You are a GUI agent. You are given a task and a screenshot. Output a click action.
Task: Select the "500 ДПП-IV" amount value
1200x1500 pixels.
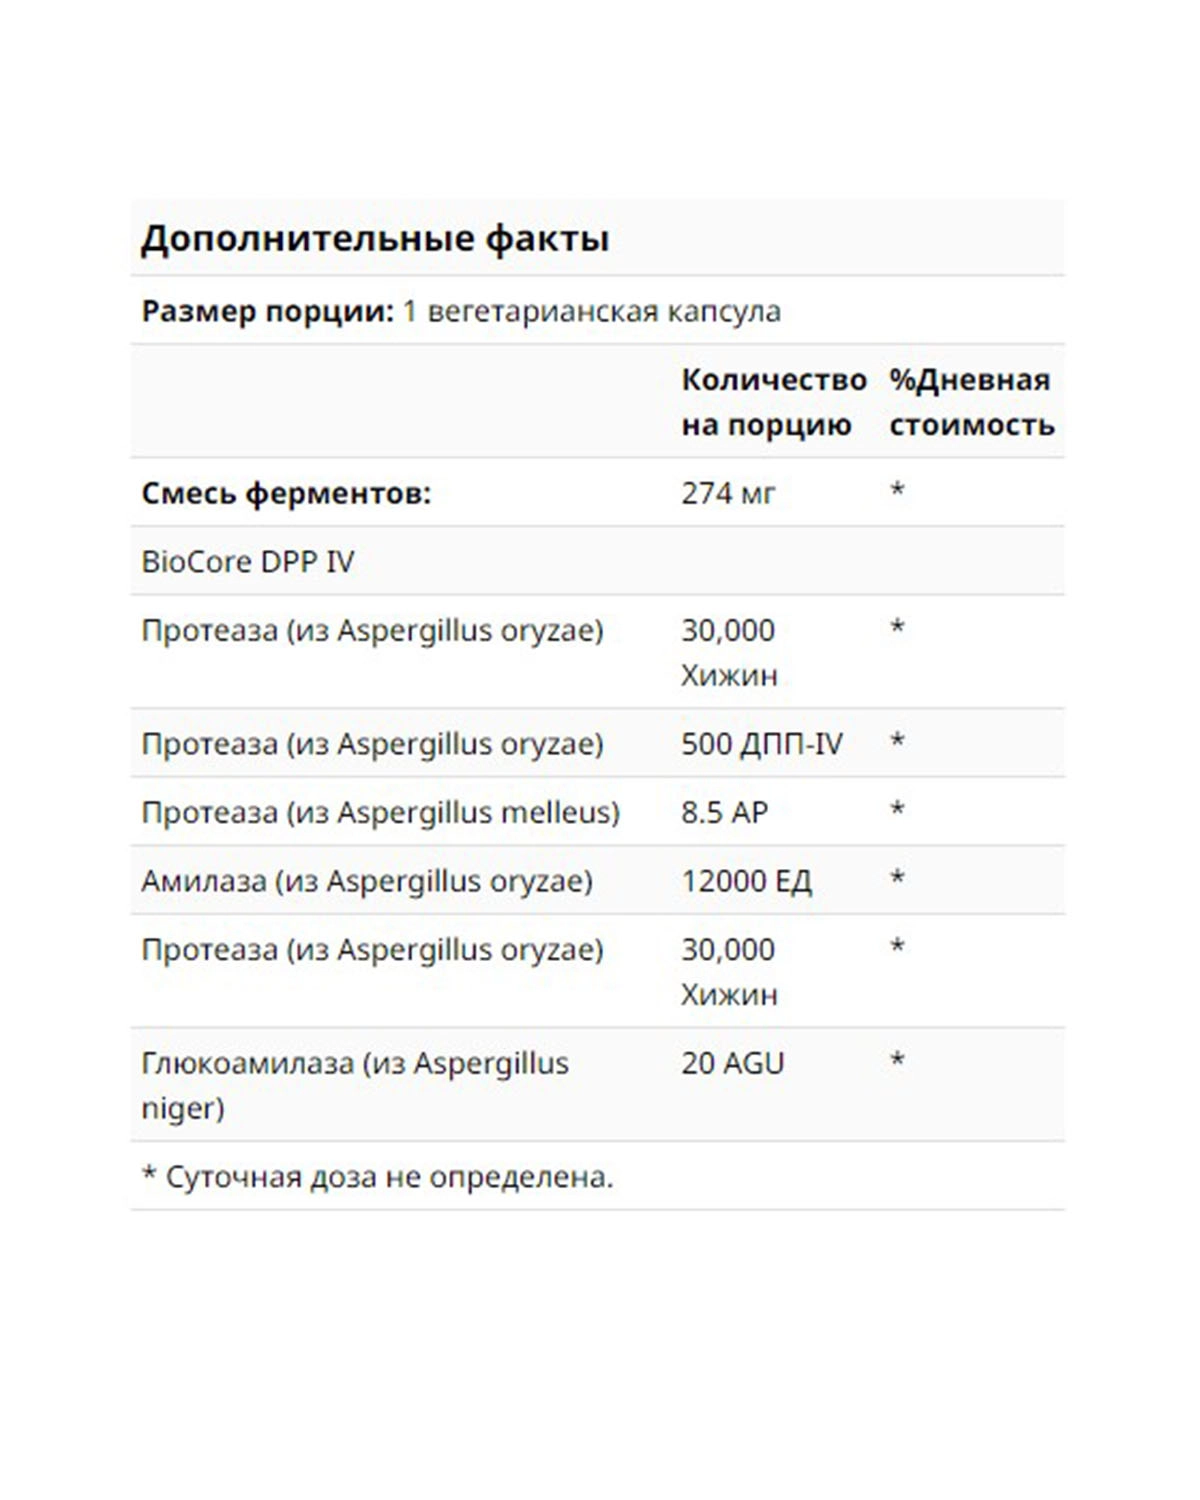pos(762,744)
